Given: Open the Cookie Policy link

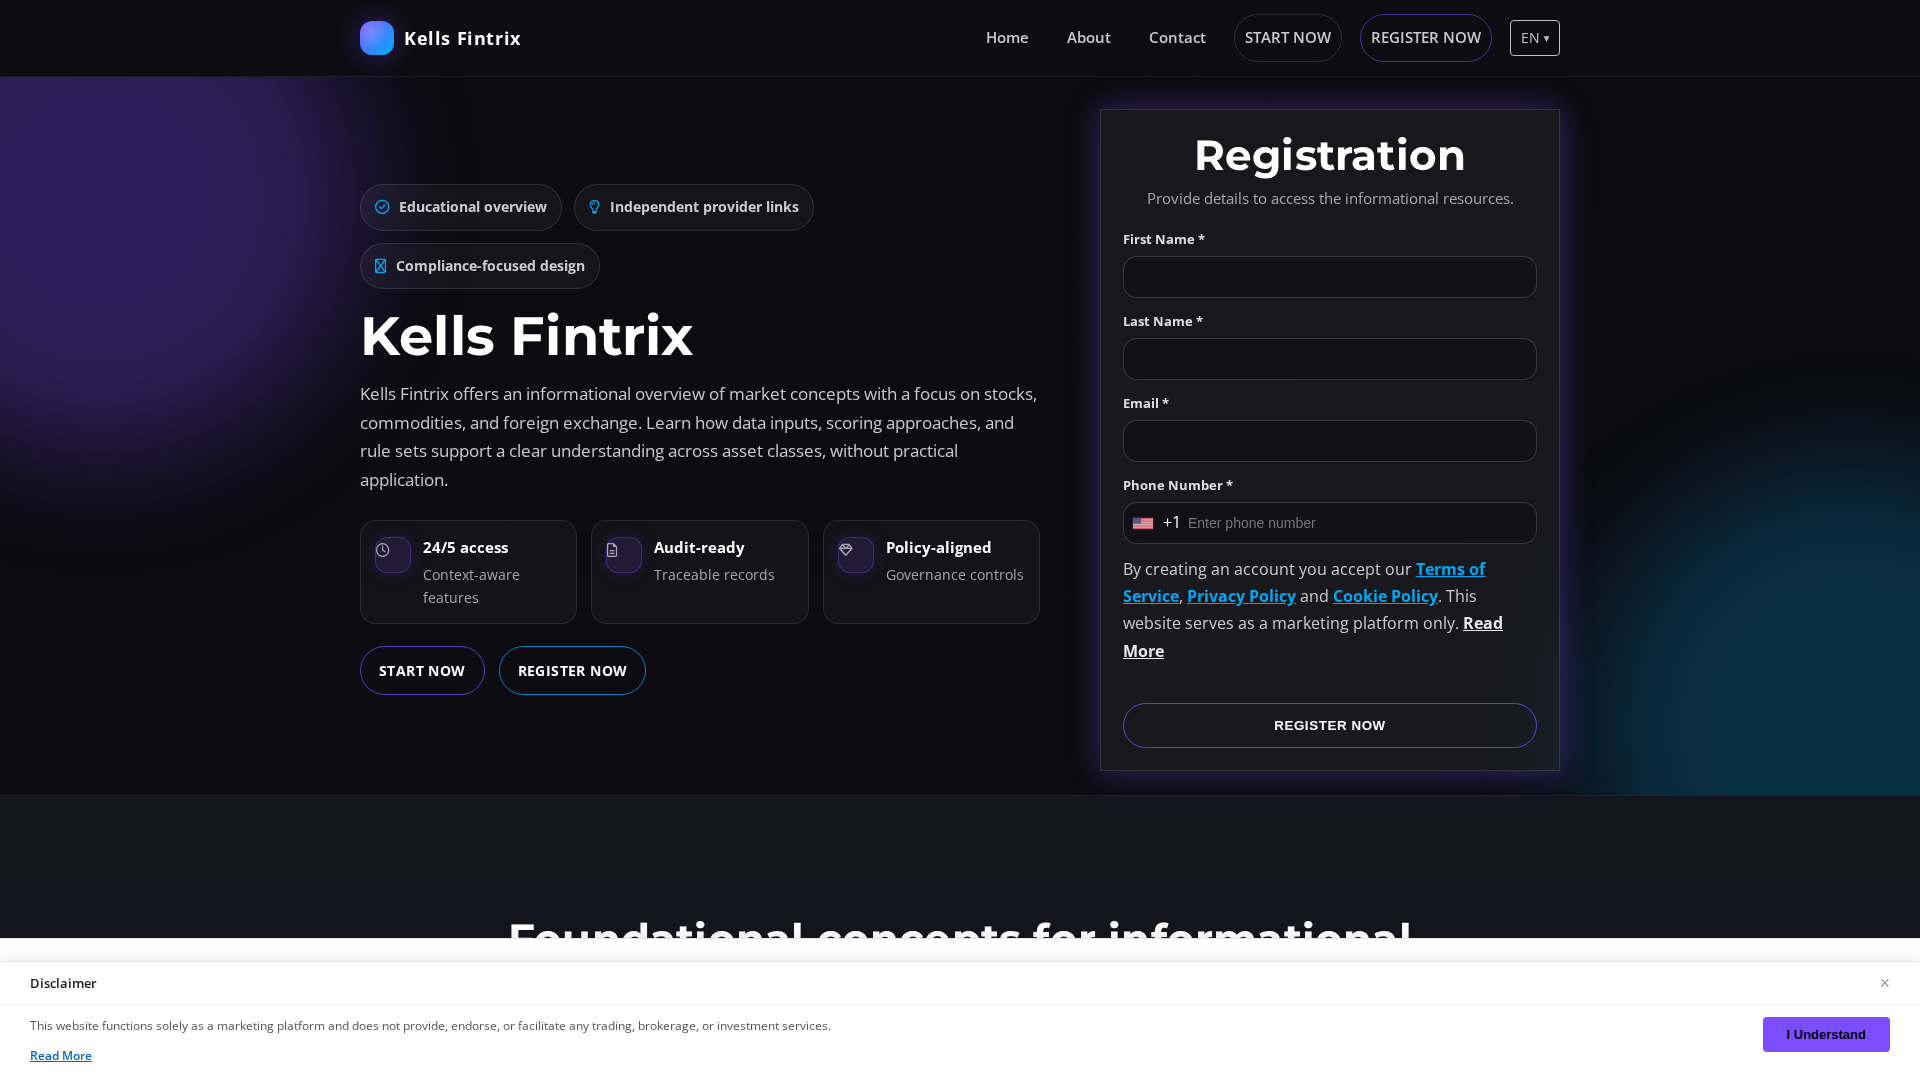Looking at the screenshot, I should tap(1385, 596).
